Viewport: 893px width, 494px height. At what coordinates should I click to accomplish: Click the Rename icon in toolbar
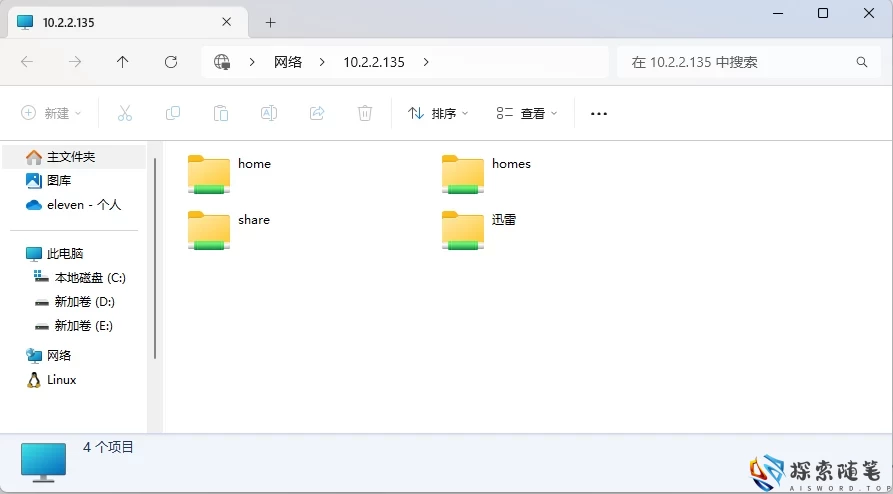pyautogui.click(x=269, y=113)
